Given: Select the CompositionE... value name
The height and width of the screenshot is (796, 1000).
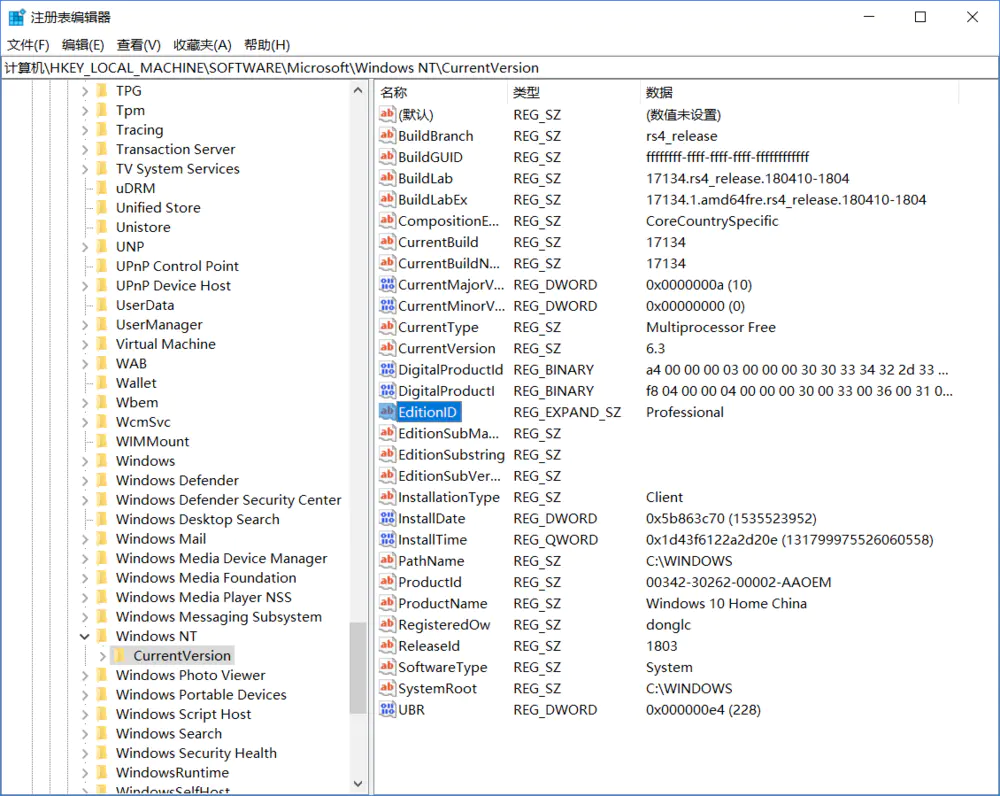Looking at the screenshot, I should click(x=448, y=221).
